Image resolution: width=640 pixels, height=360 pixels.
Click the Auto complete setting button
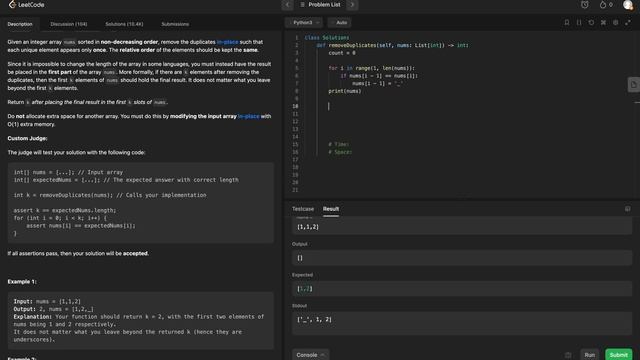340,22
